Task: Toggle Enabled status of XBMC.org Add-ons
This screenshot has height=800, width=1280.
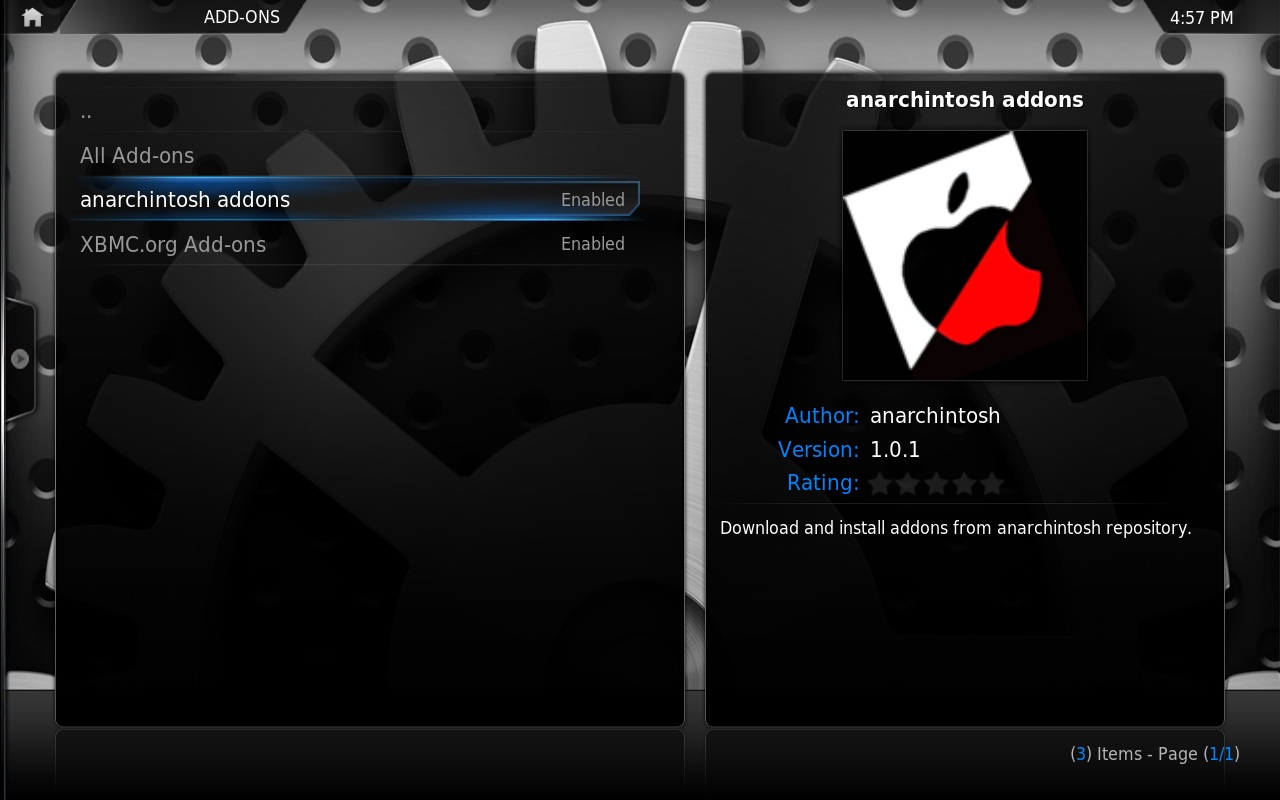Action: click(592, 244)
